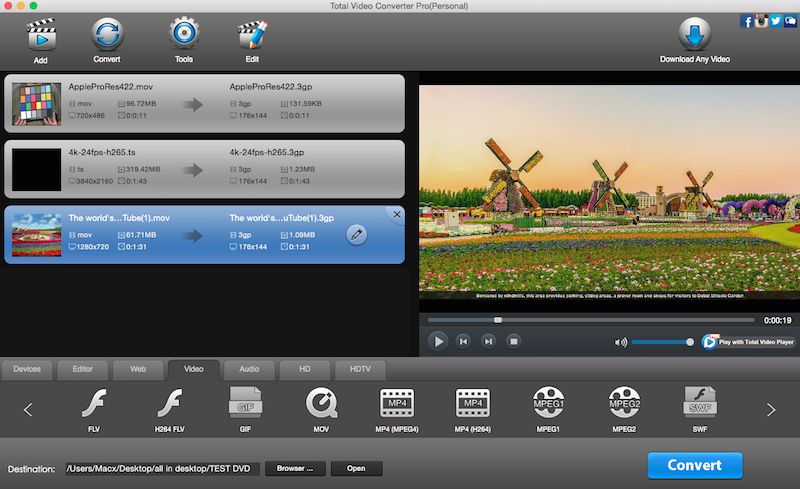This screenshot has height=489, width=800.
Task: Switch to the HDTV tab
Action: click(360, 370)
